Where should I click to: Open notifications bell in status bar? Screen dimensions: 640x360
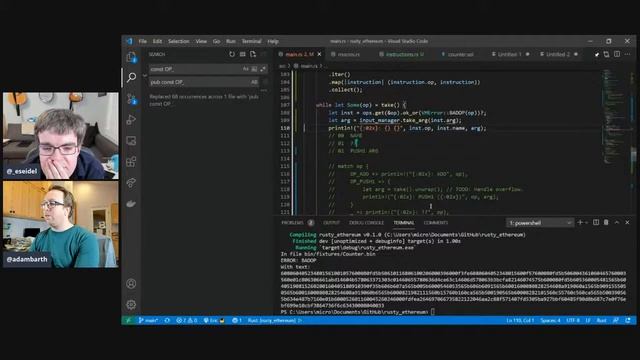click(628, 320)
